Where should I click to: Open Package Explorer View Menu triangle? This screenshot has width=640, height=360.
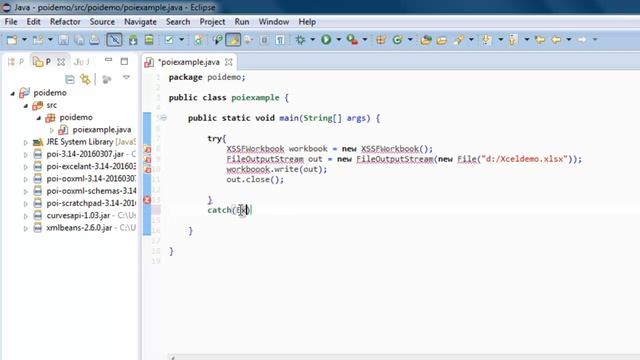click(x=126, y=77)
